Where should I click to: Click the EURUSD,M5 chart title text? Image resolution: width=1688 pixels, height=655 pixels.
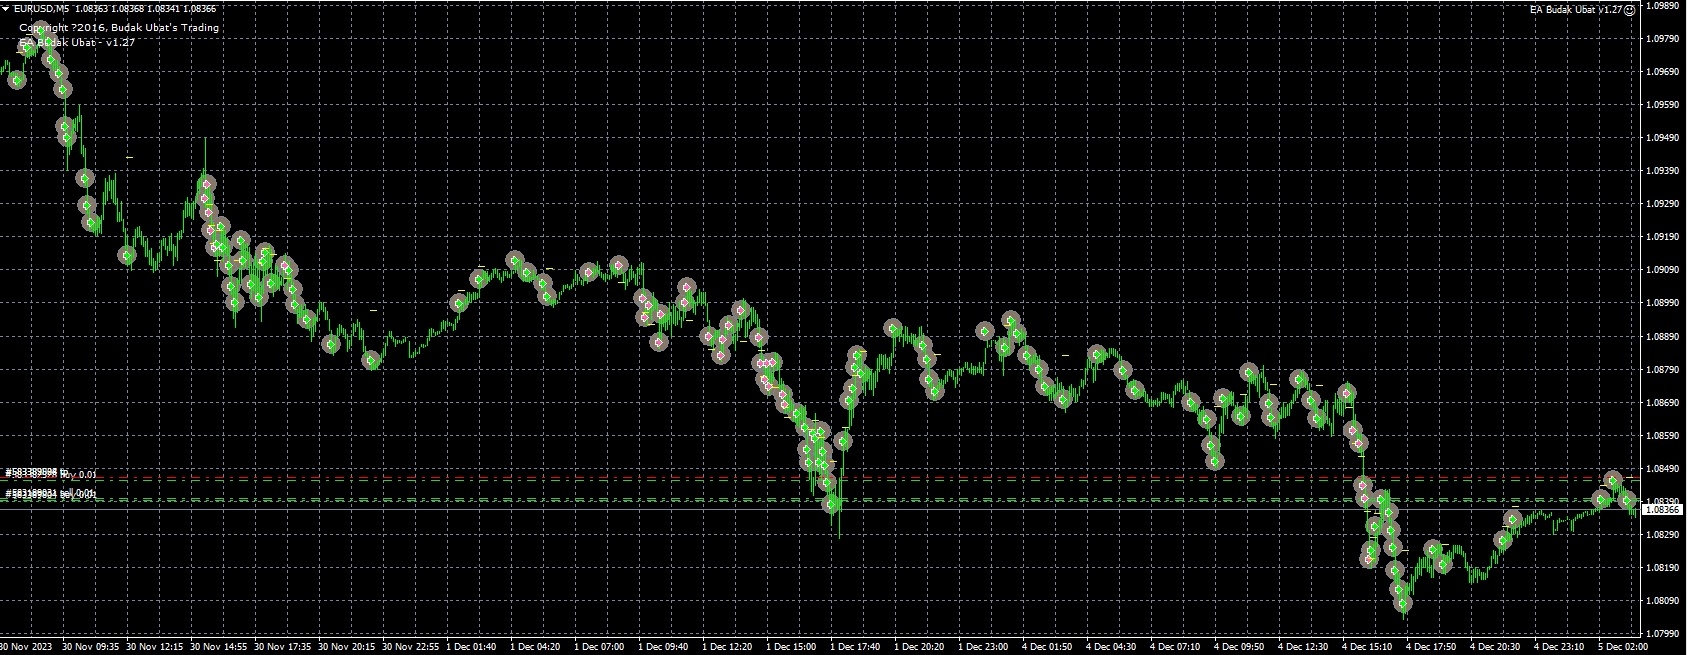(x=42, y=8)
